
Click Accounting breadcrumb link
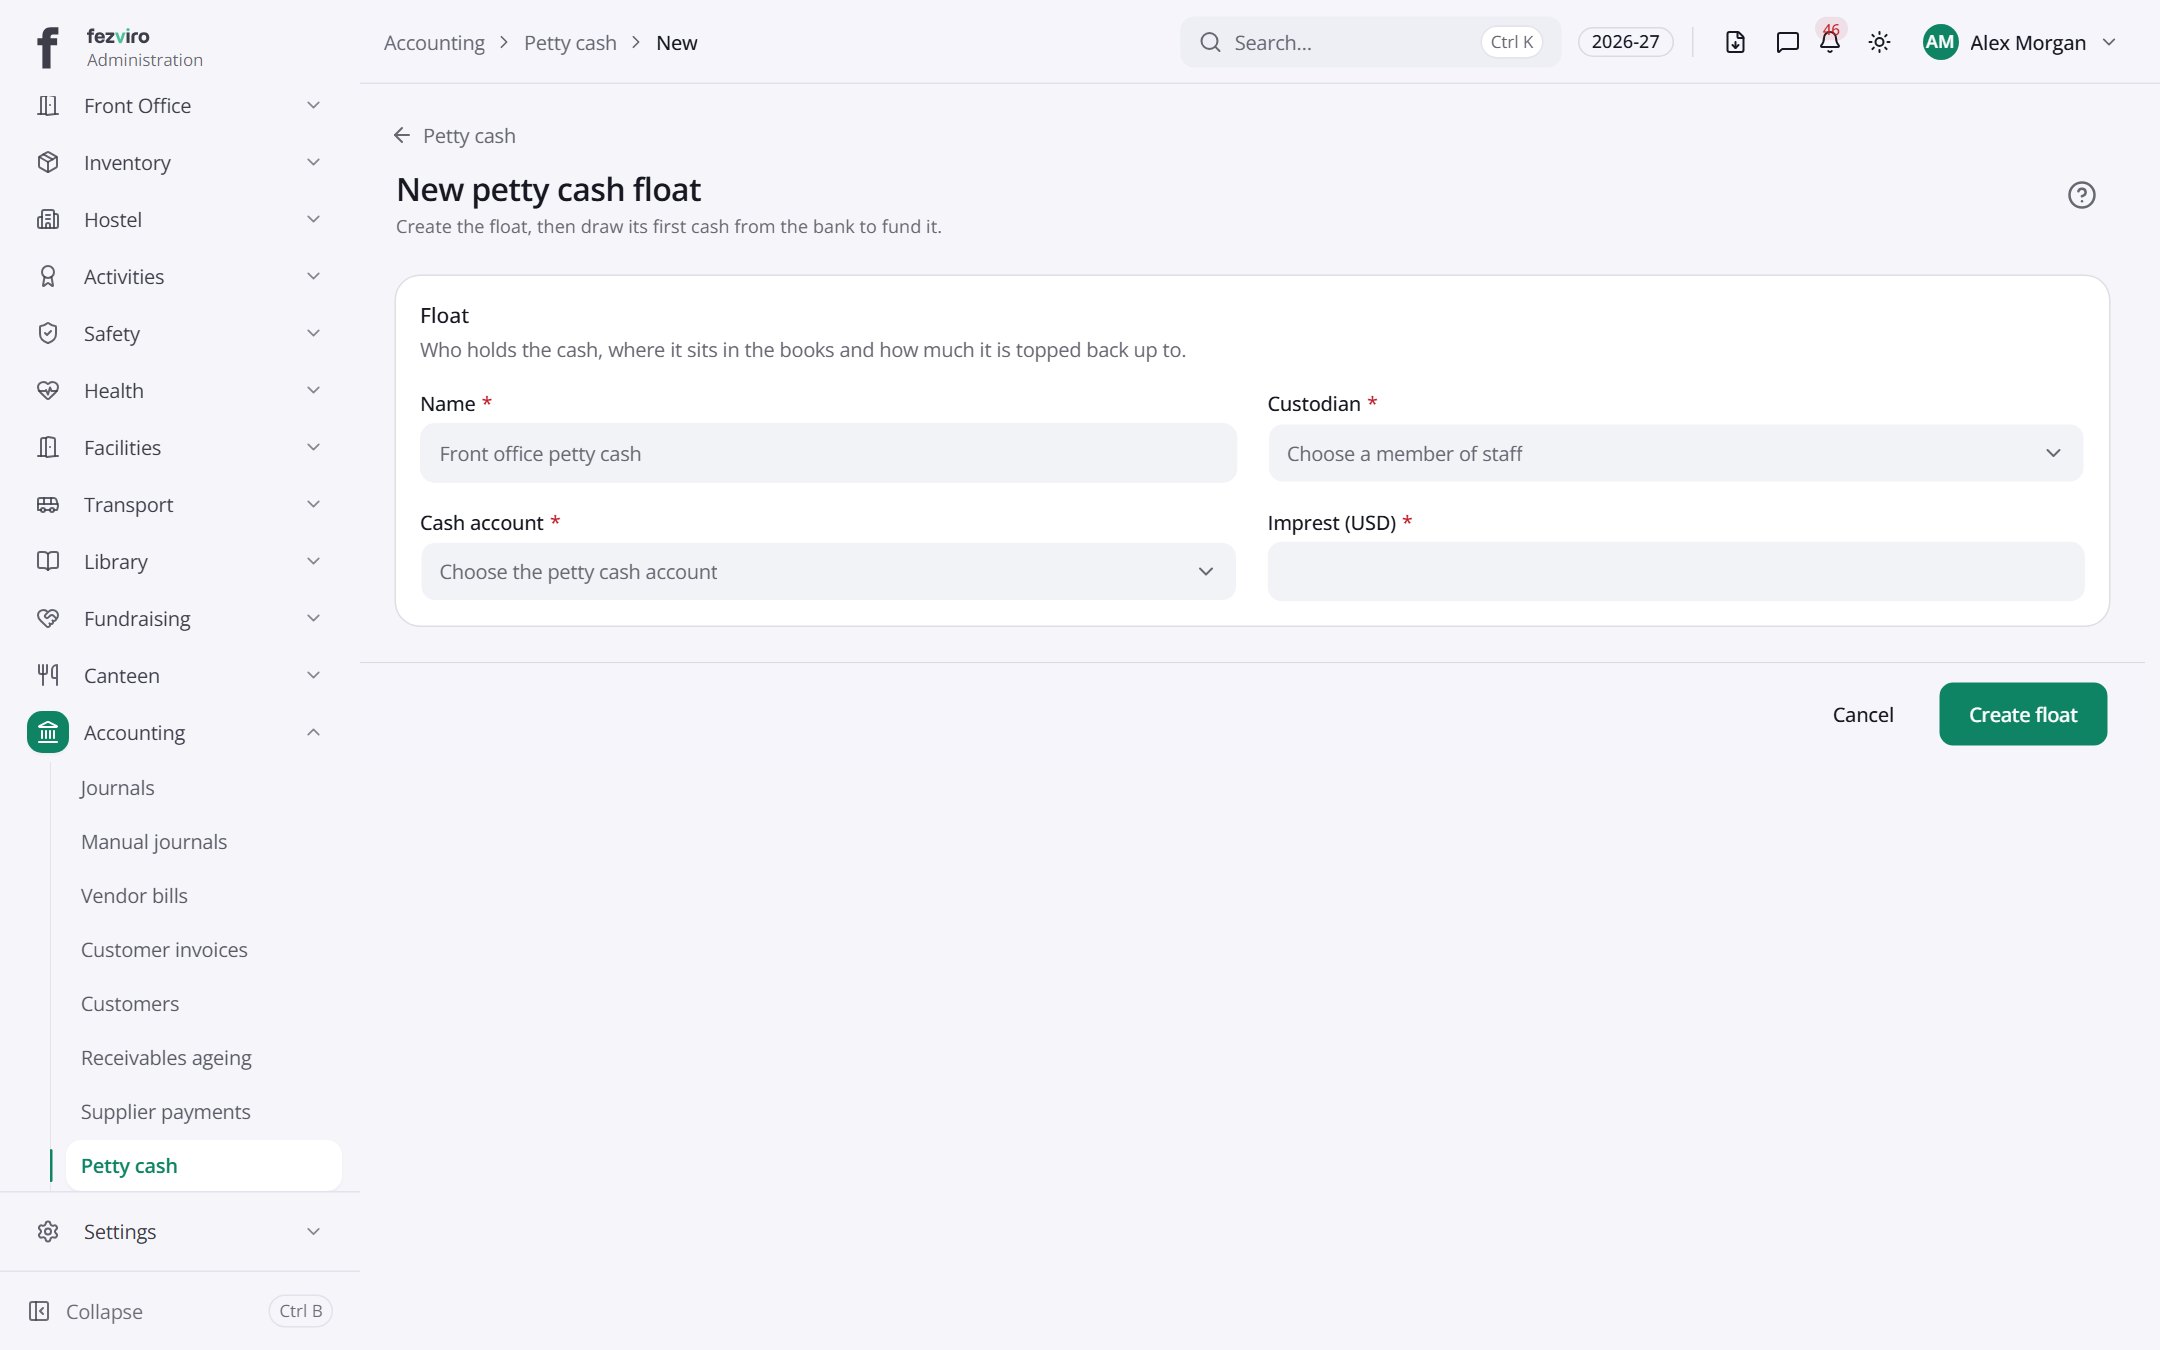click(434, 42)
